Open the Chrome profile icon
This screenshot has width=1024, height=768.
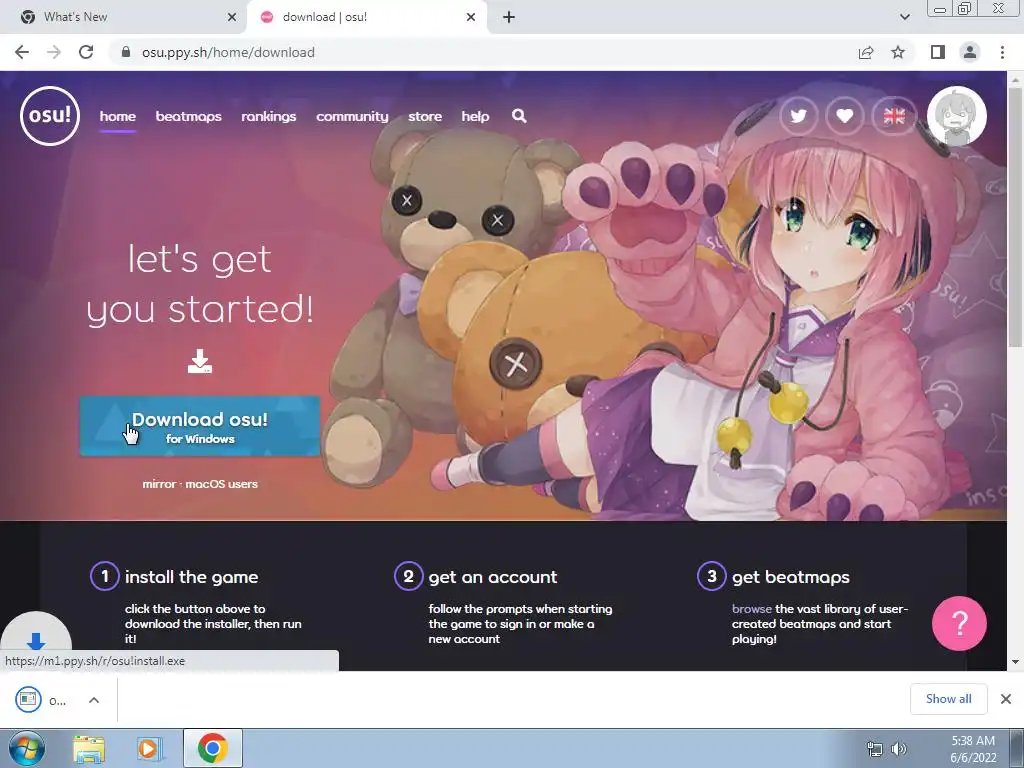[970, 52]
